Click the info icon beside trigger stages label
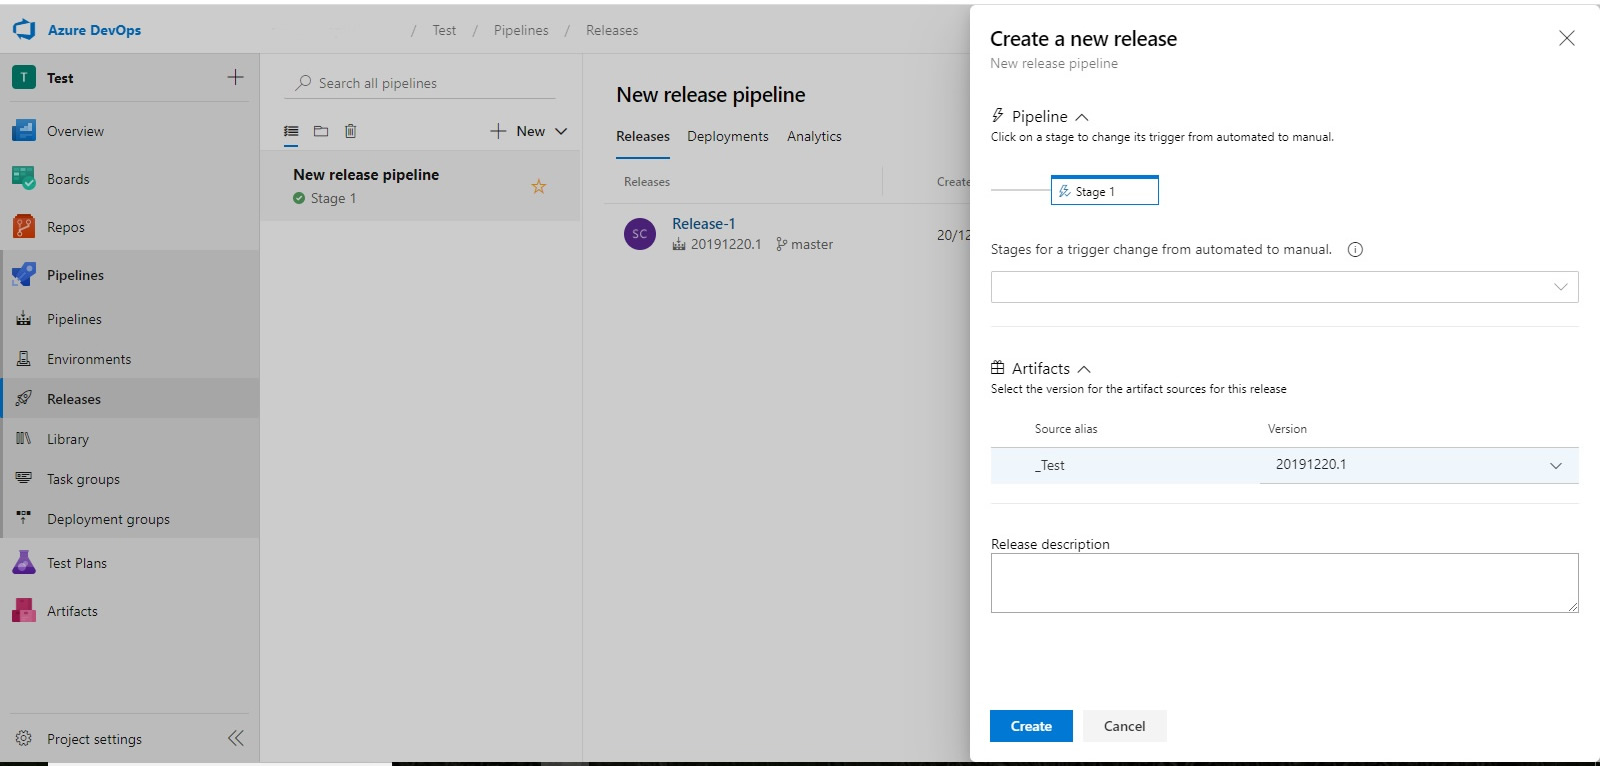 tap(1355, 250)
